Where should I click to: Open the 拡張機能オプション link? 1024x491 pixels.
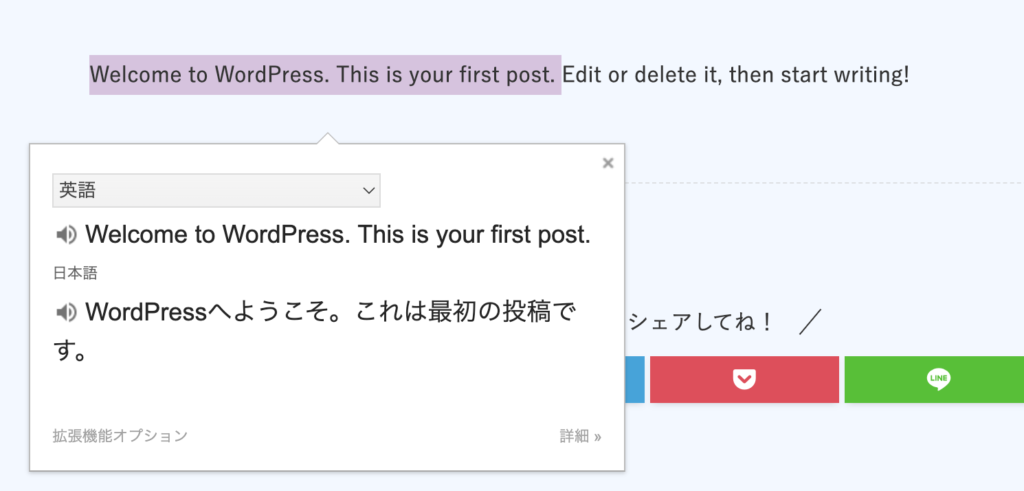point(120,436)
